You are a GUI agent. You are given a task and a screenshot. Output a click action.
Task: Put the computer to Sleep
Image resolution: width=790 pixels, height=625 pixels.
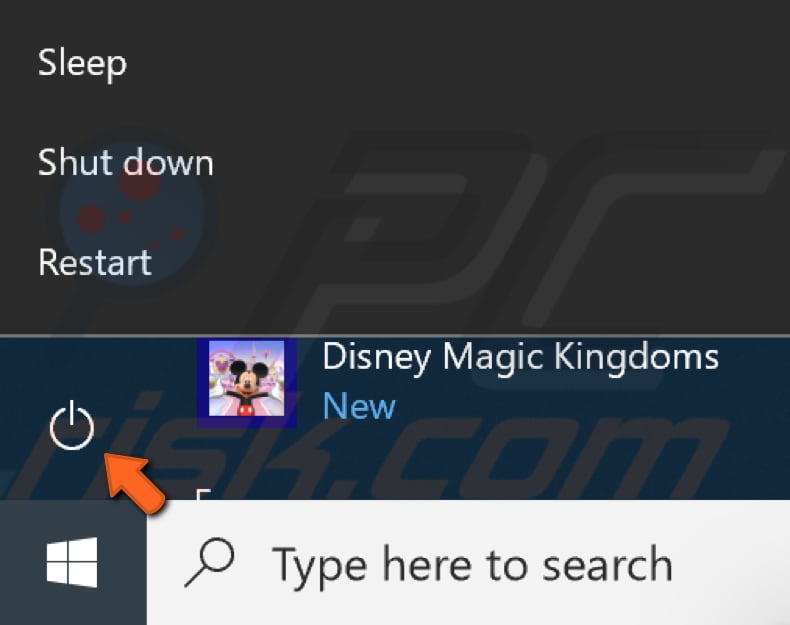tap(82, 63)
